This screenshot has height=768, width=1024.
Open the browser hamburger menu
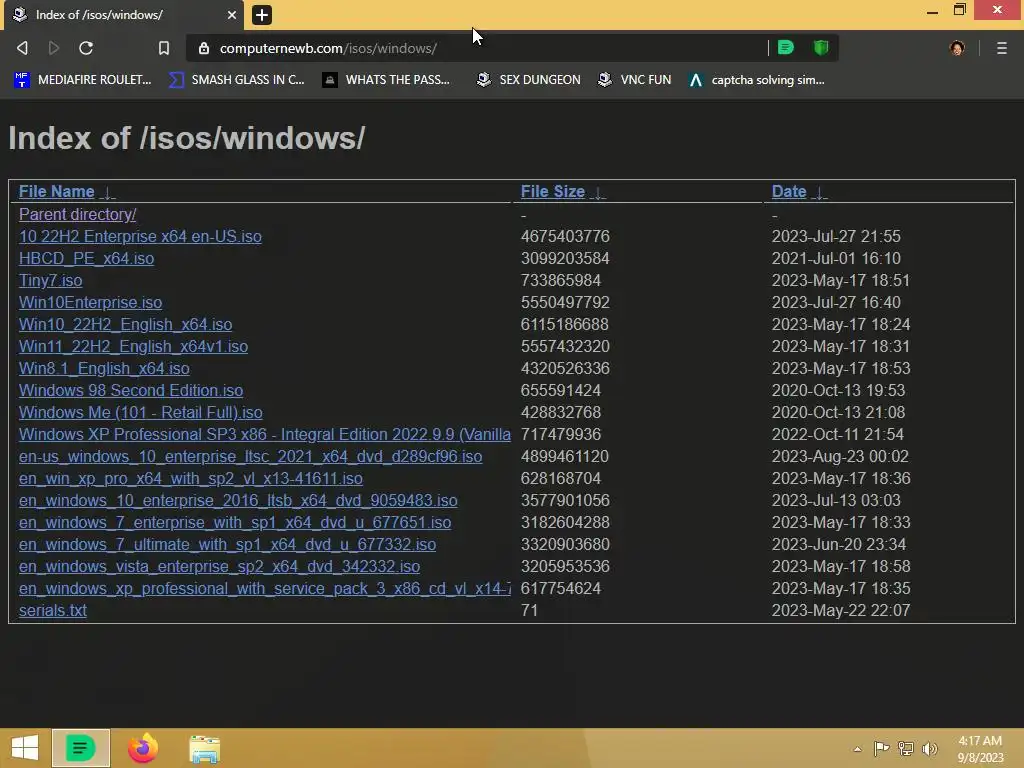[x=1001, y=48]
